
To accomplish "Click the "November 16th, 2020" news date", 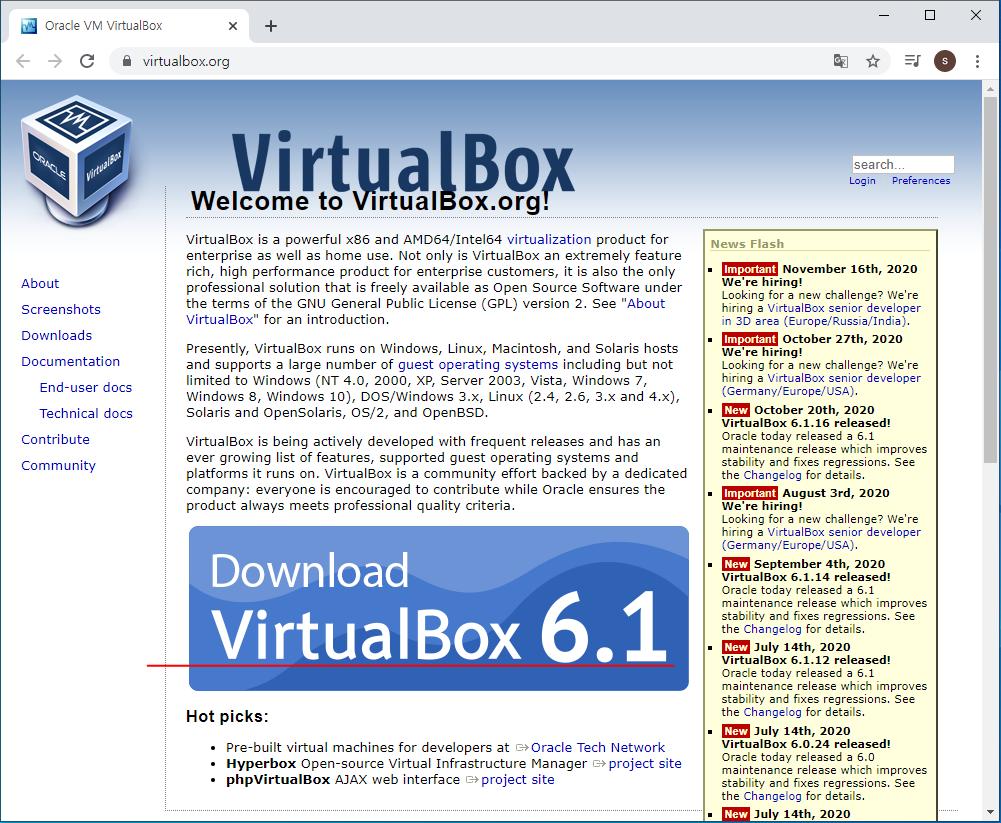I will [850, 269].
